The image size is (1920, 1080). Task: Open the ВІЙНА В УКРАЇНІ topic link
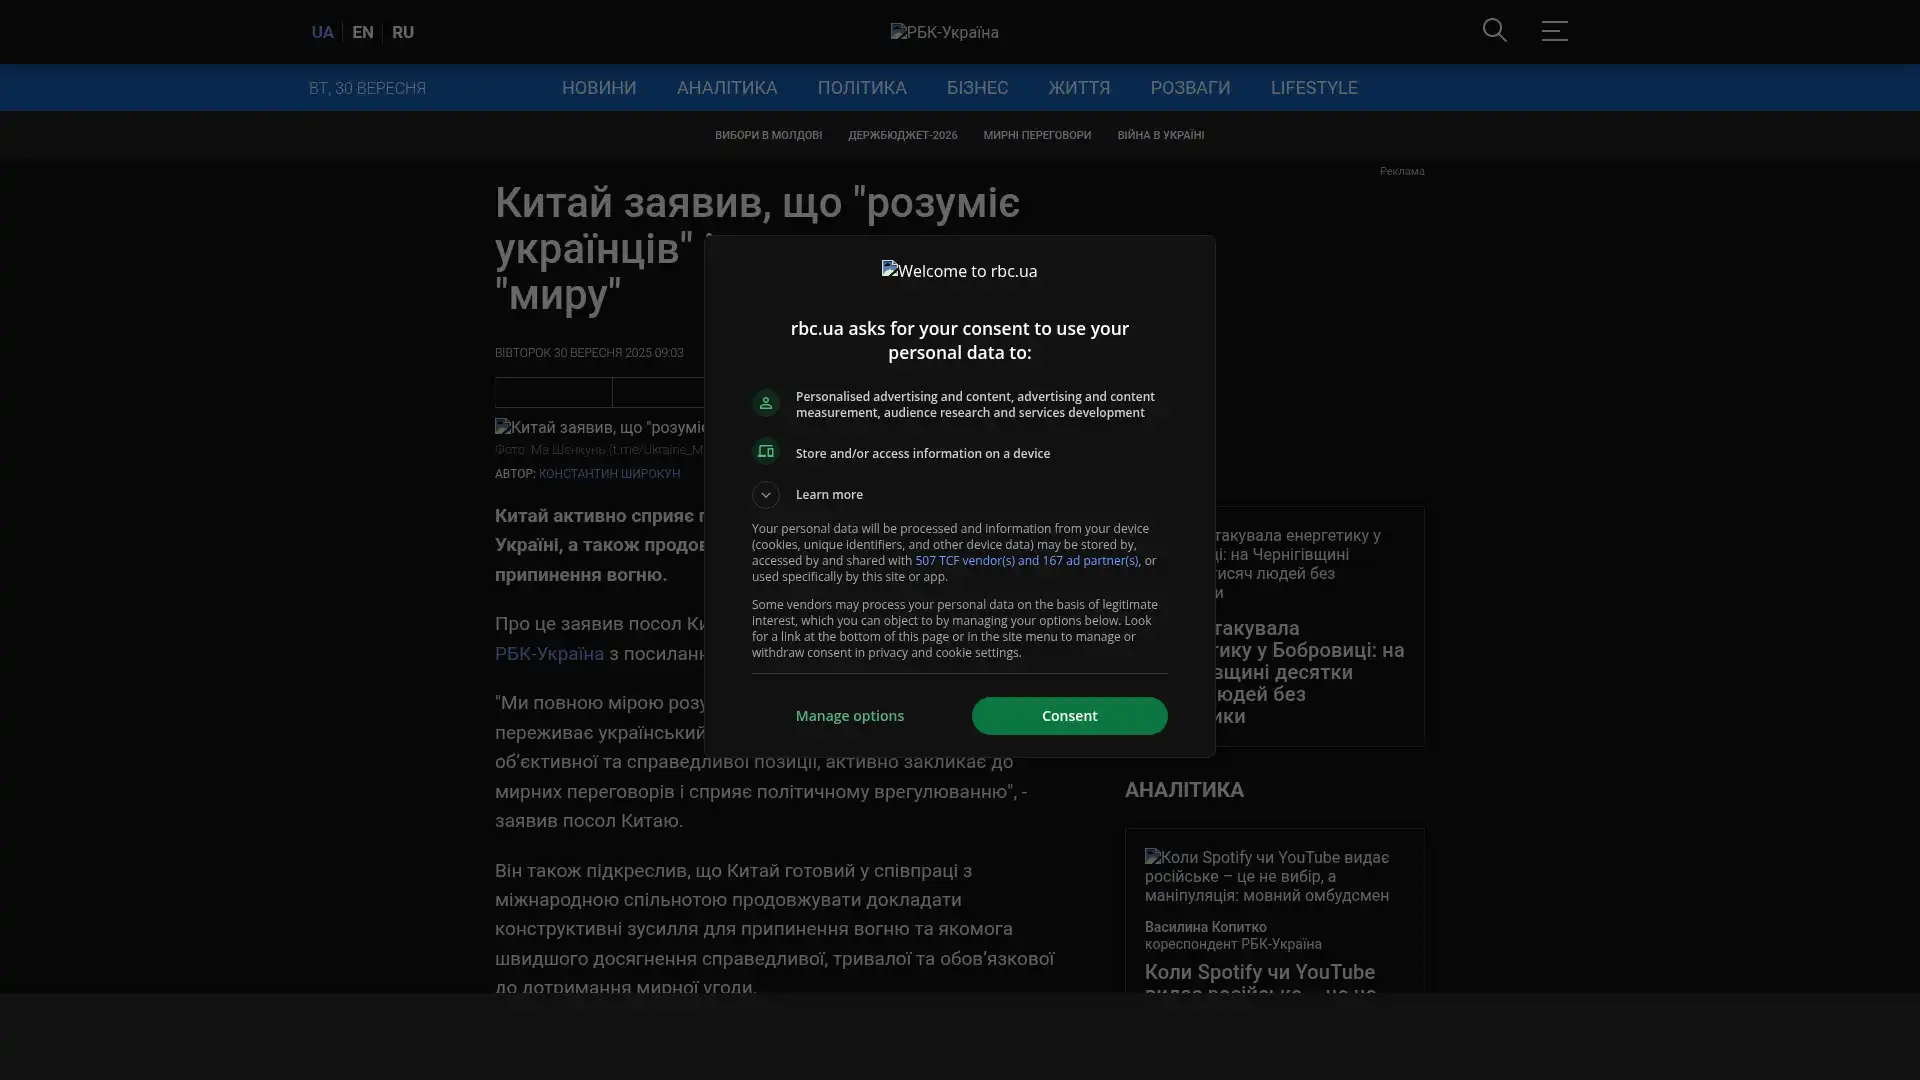[1160, 135]
